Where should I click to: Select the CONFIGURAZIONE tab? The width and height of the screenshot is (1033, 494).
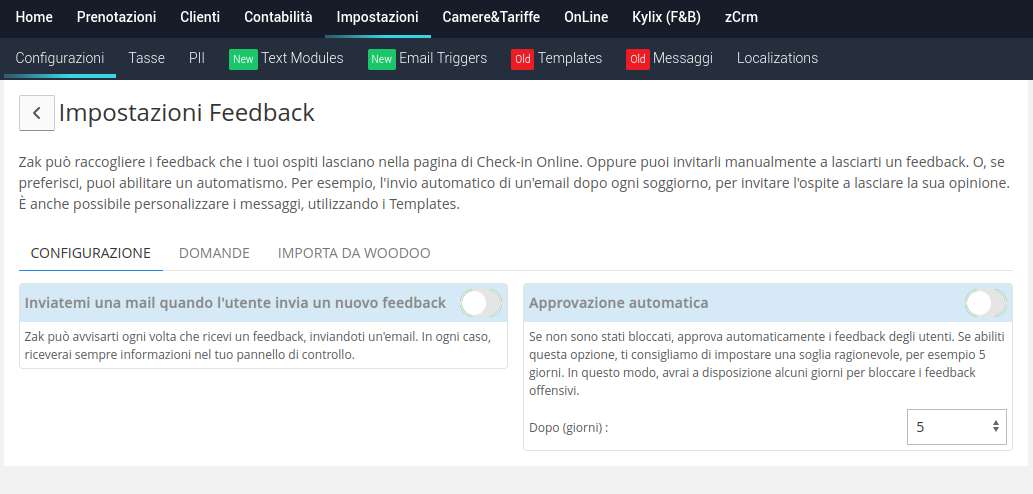coord(91,253)
